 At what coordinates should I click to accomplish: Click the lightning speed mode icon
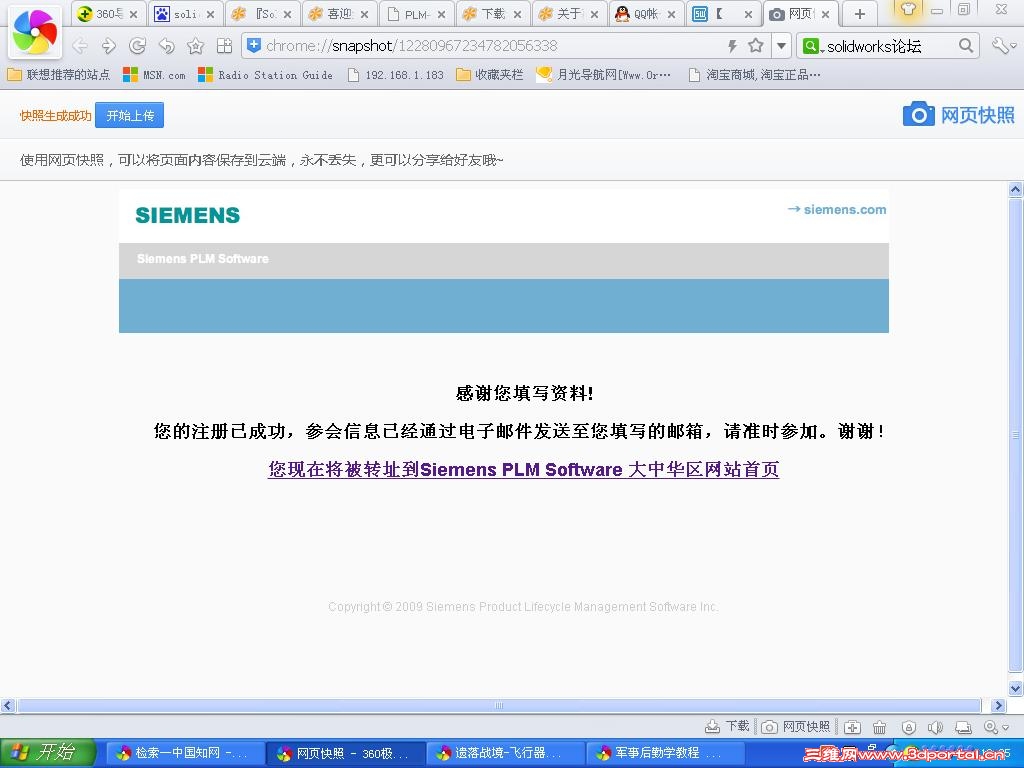click(732, 46)
